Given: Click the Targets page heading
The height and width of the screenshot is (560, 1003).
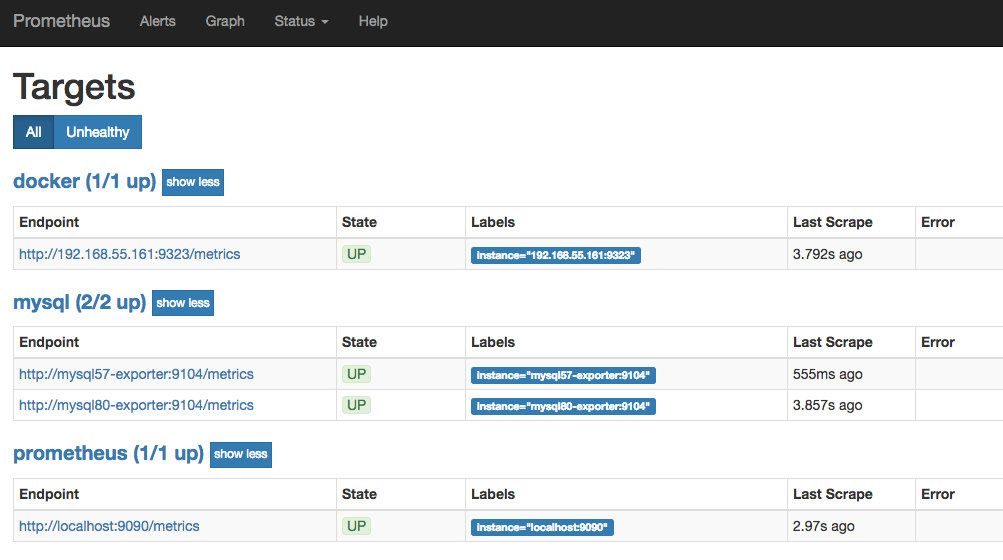Looking at the screenshot, I should pyautogui.click(x=74, y=86).
